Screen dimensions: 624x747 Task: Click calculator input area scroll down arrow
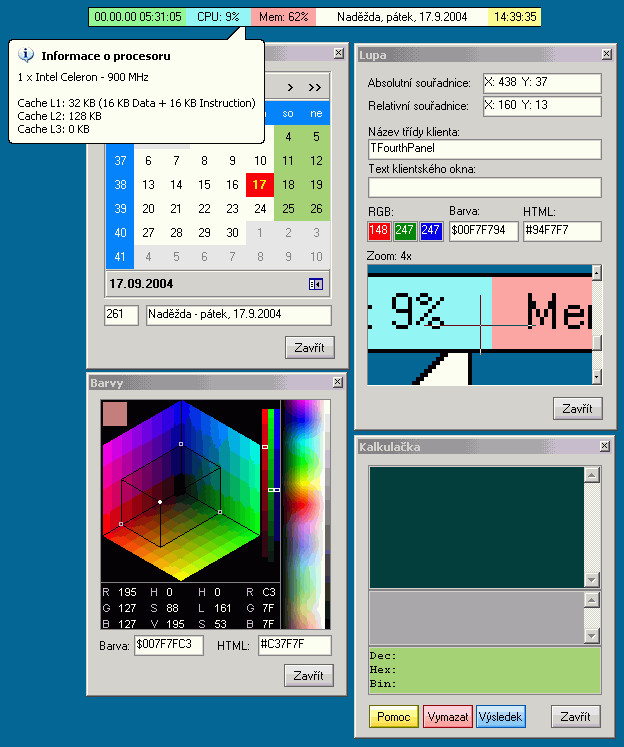coord(592,636)
